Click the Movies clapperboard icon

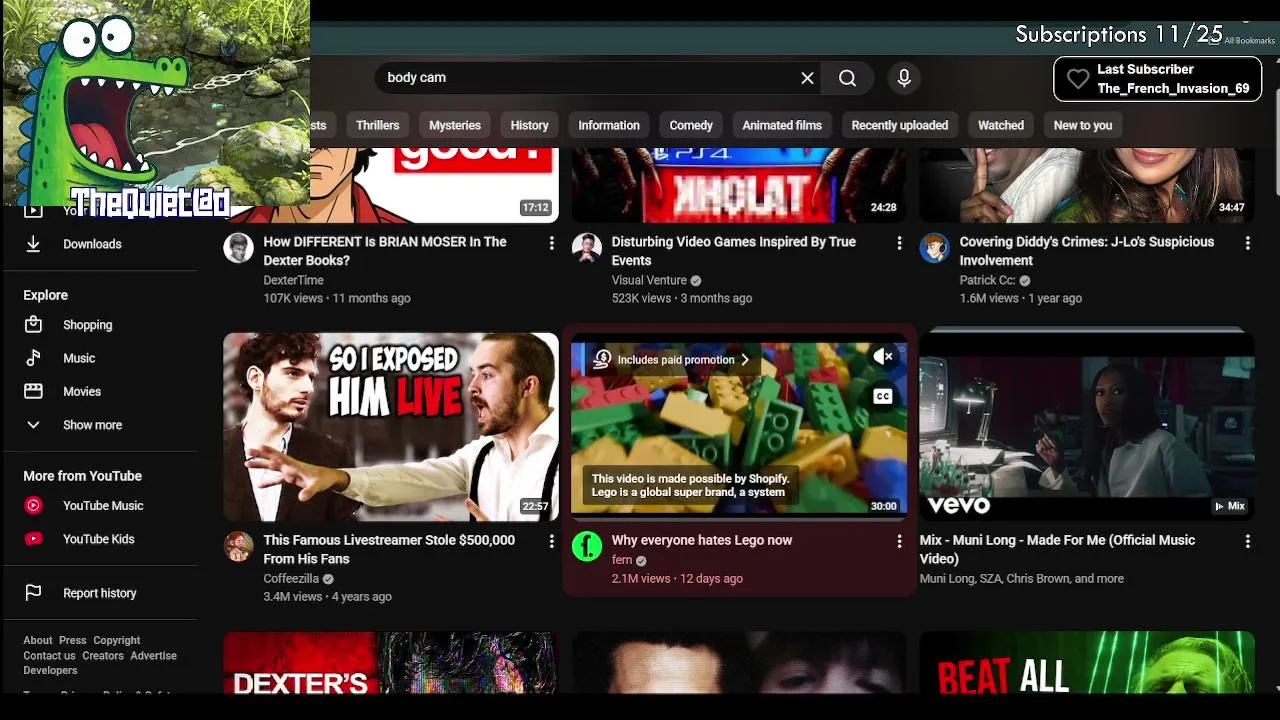point(33,391)
